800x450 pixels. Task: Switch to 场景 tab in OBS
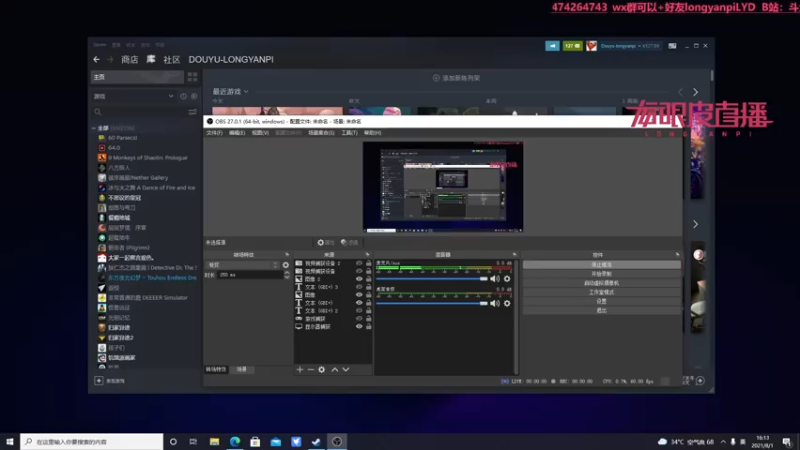pos(241,369)
